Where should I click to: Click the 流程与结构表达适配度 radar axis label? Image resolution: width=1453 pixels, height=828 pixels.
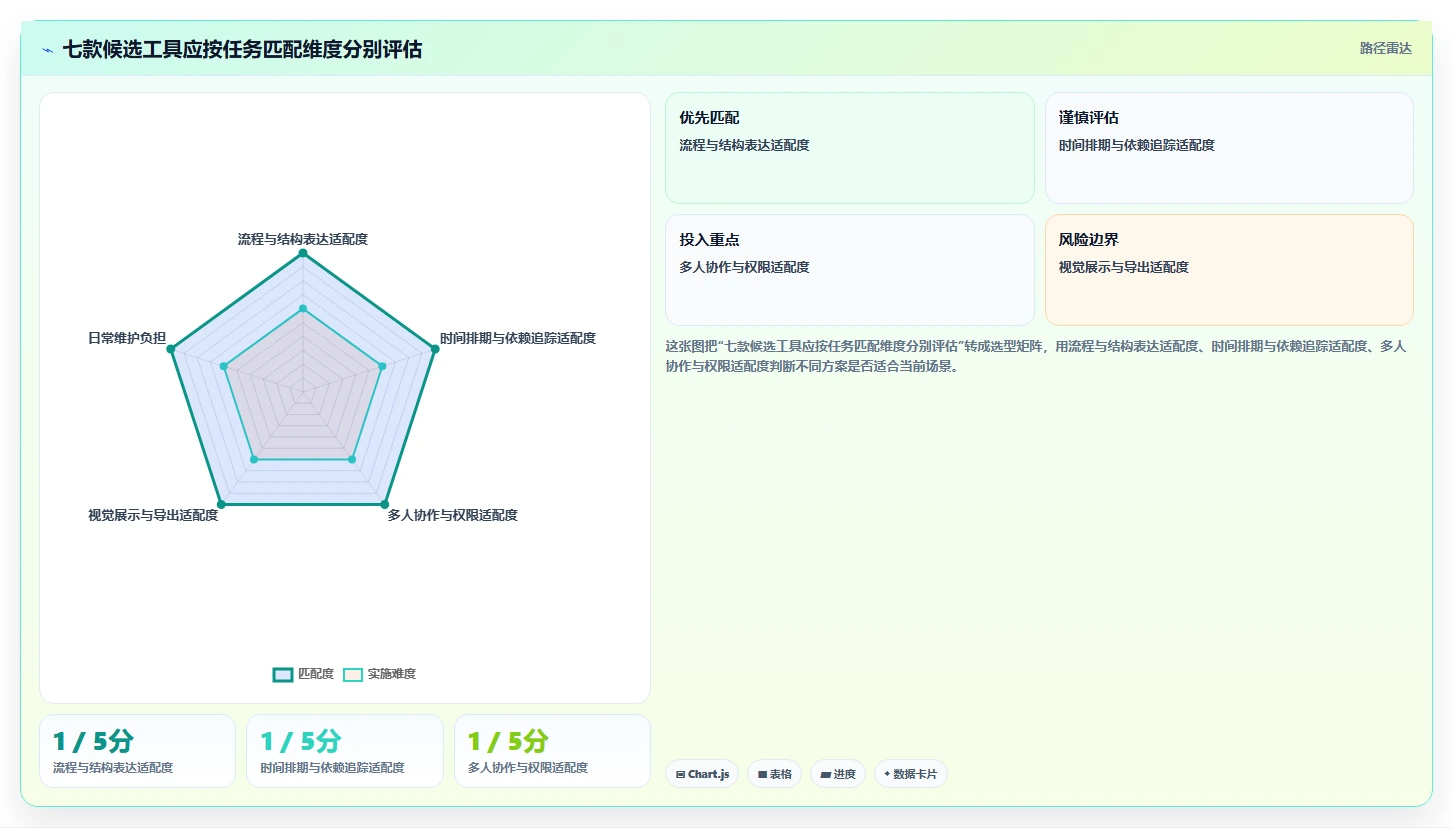click(x=302, y=239)
